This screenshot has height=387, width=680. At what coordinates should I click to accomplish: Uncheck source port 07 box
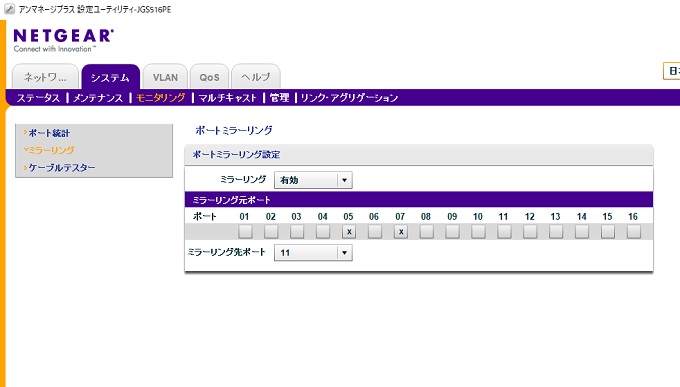(x=401, y=232)
